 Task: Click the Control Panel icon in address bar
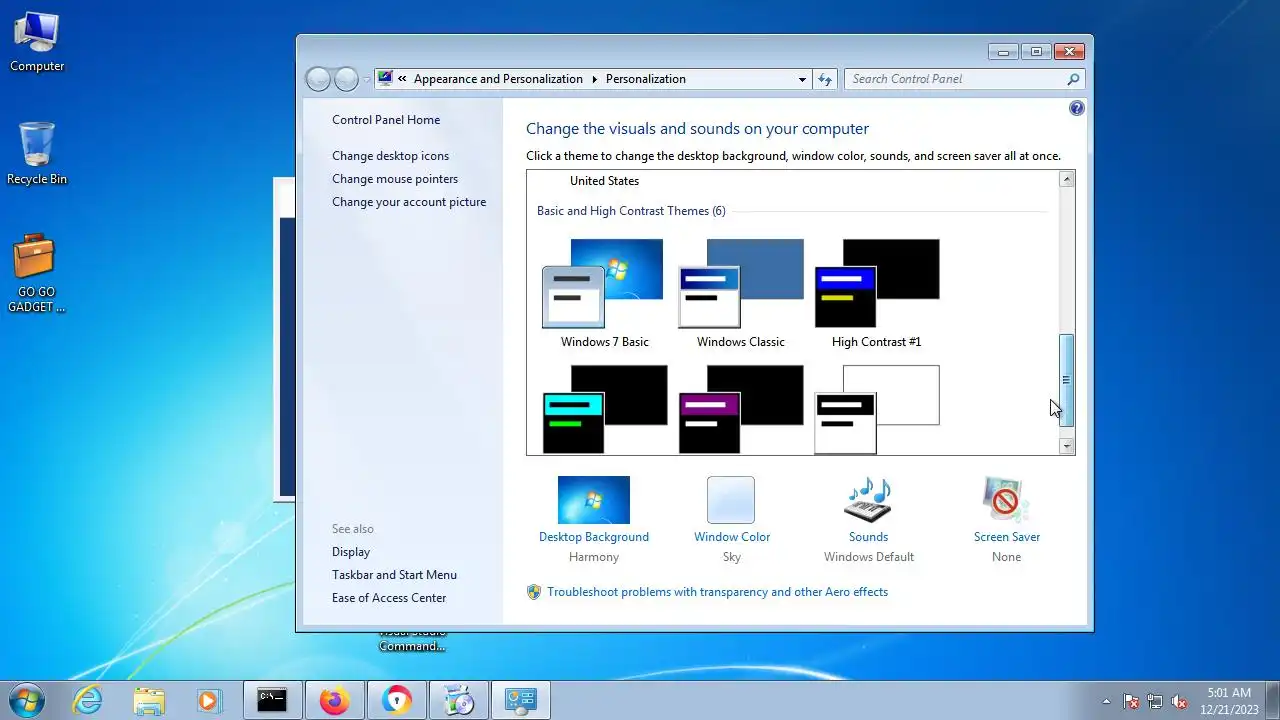(x=385, y=79)
